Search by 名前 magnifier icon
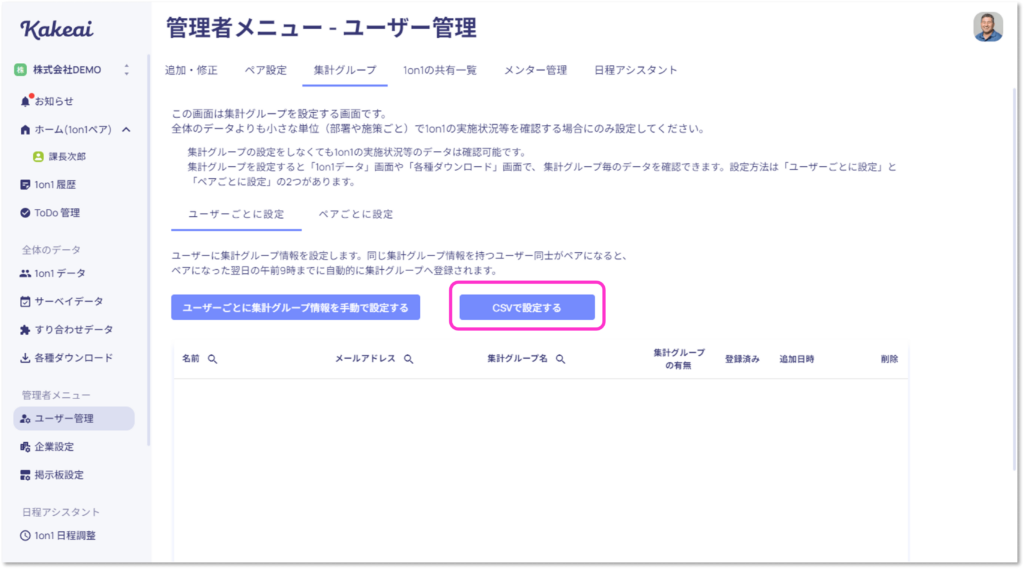 [x=212, y=359]
